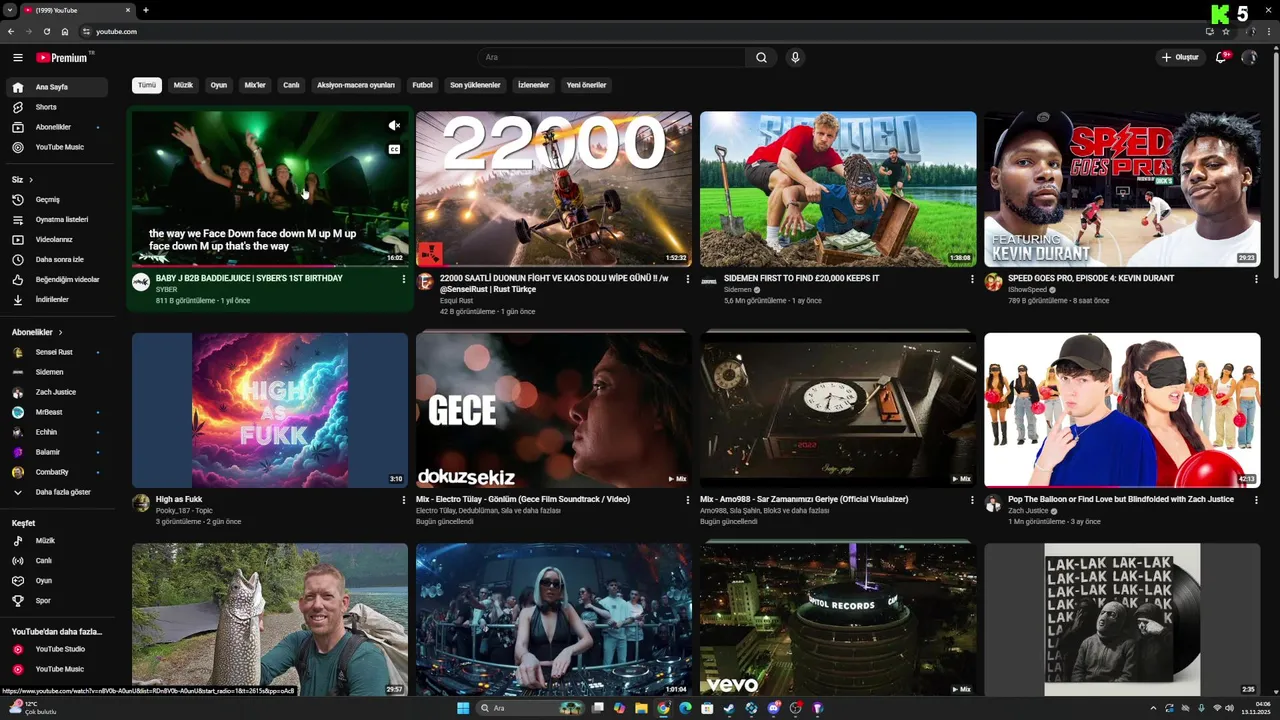This screenshot has width=1280, height=720.
Task: Open options menu for High as Fukk
Action: [x=404, y=500]
